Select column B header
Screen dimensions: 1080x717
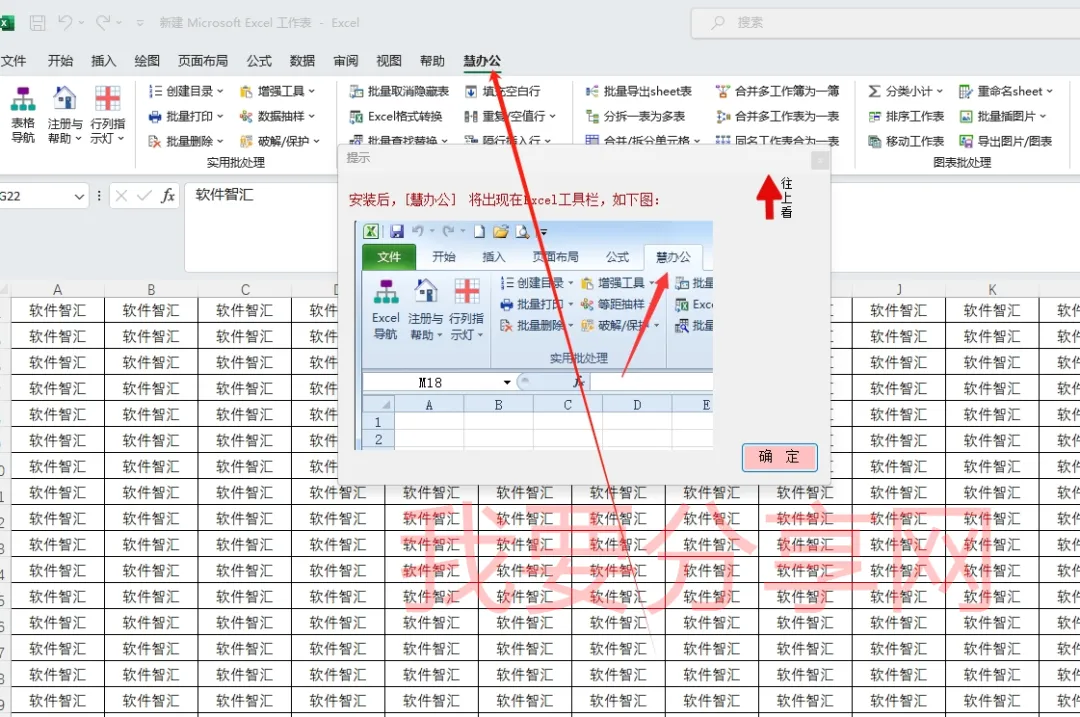(152, 290)
